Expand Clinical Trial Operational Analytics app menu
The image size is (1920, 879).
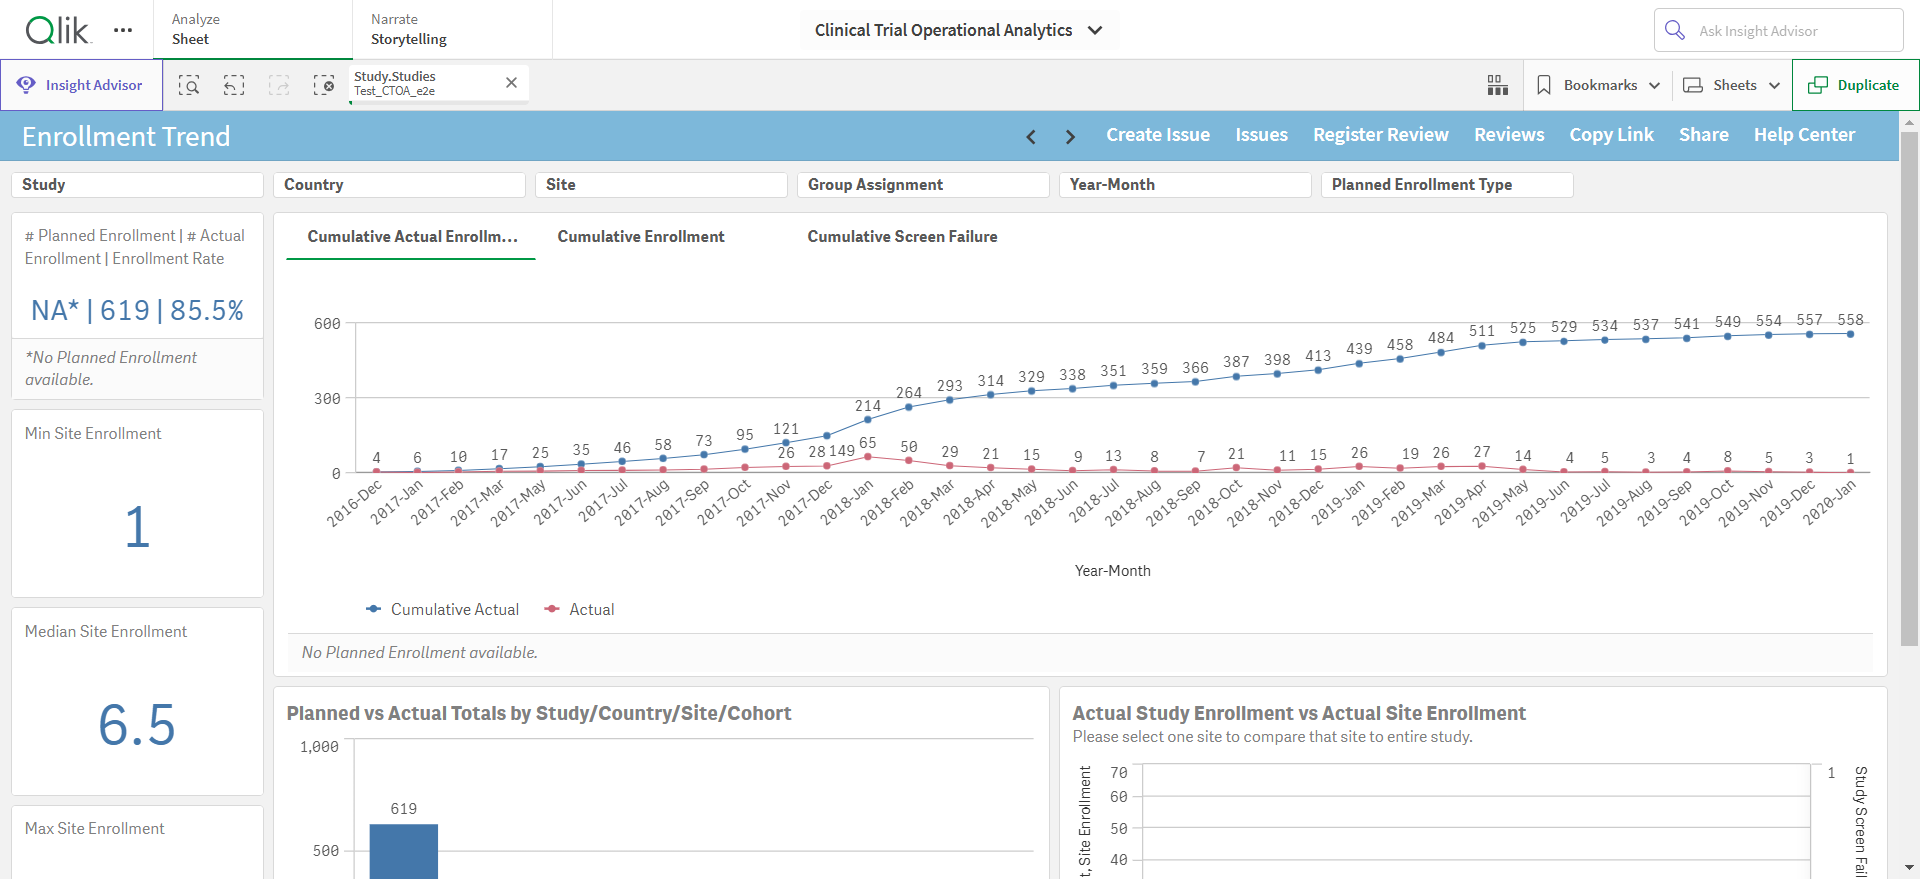click(x=959, y=30)
